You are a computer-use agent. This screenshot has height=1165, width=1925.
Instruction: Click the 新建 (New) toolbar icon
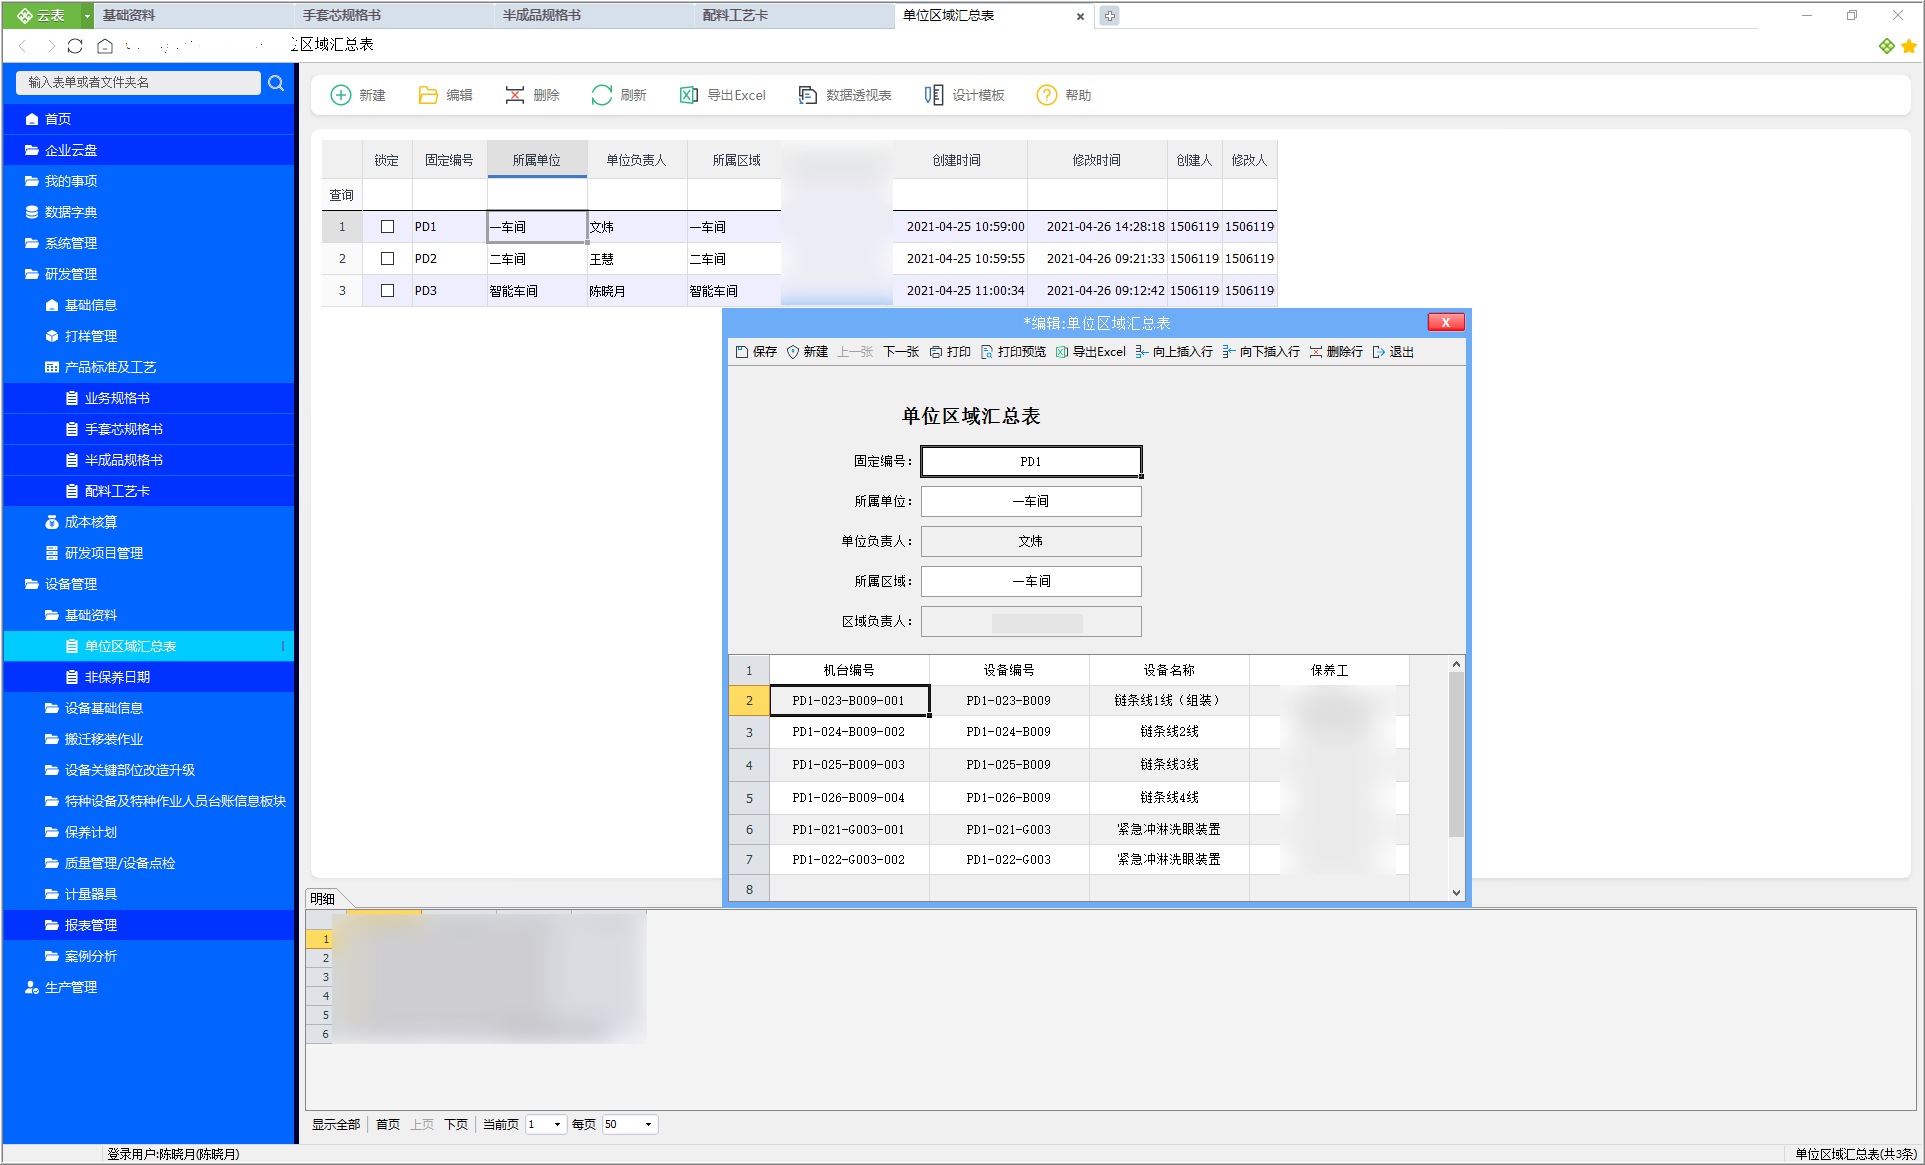(x=341, y=95)
